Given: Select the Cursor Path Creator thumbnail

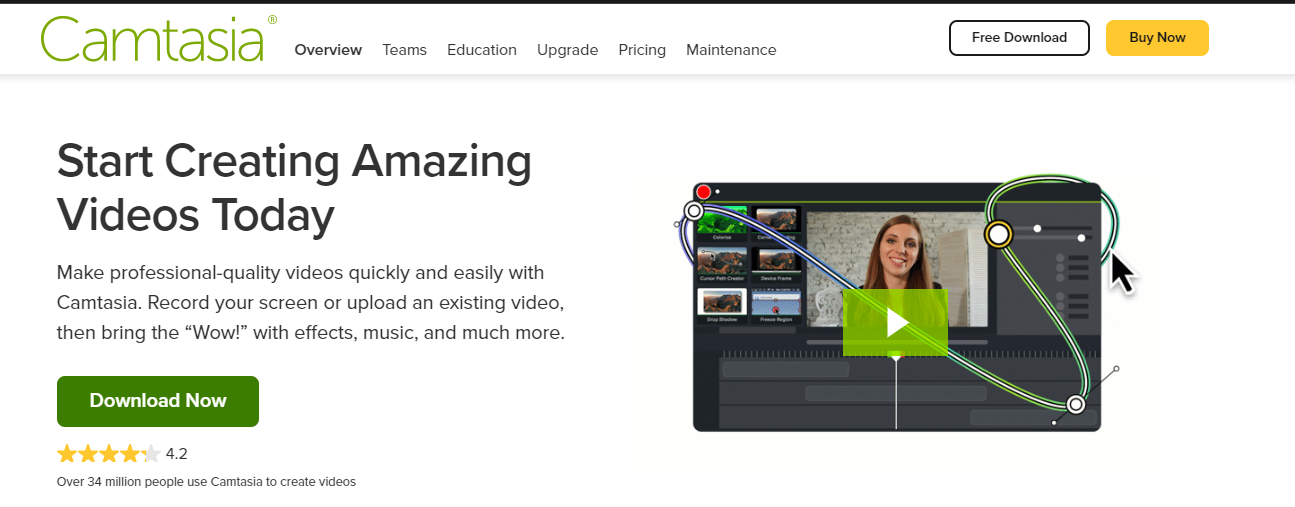Looking at the screenshot, I should (722, 265).
